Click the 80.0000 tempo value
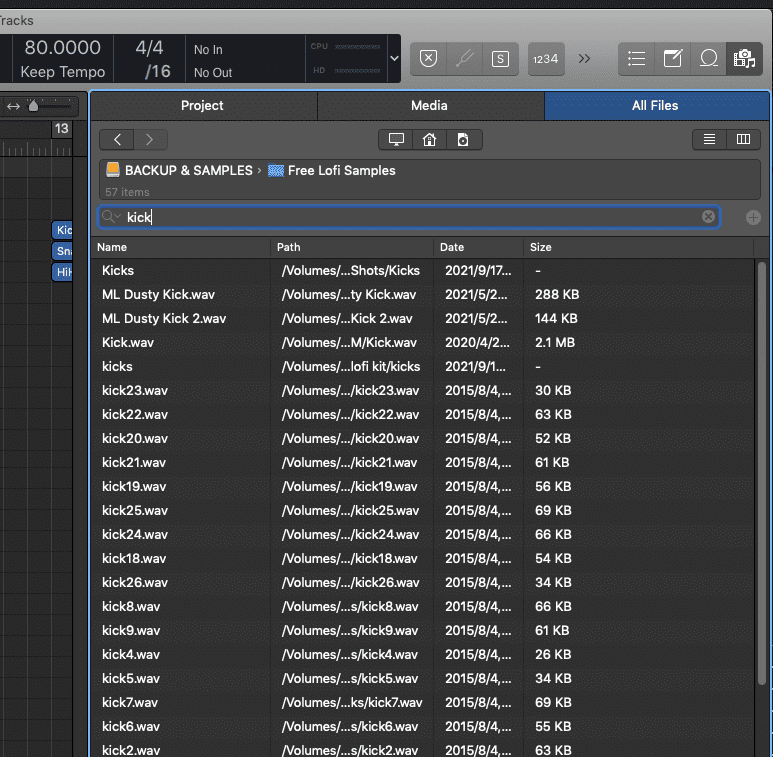The image size is (773, 757). (63, 47)
